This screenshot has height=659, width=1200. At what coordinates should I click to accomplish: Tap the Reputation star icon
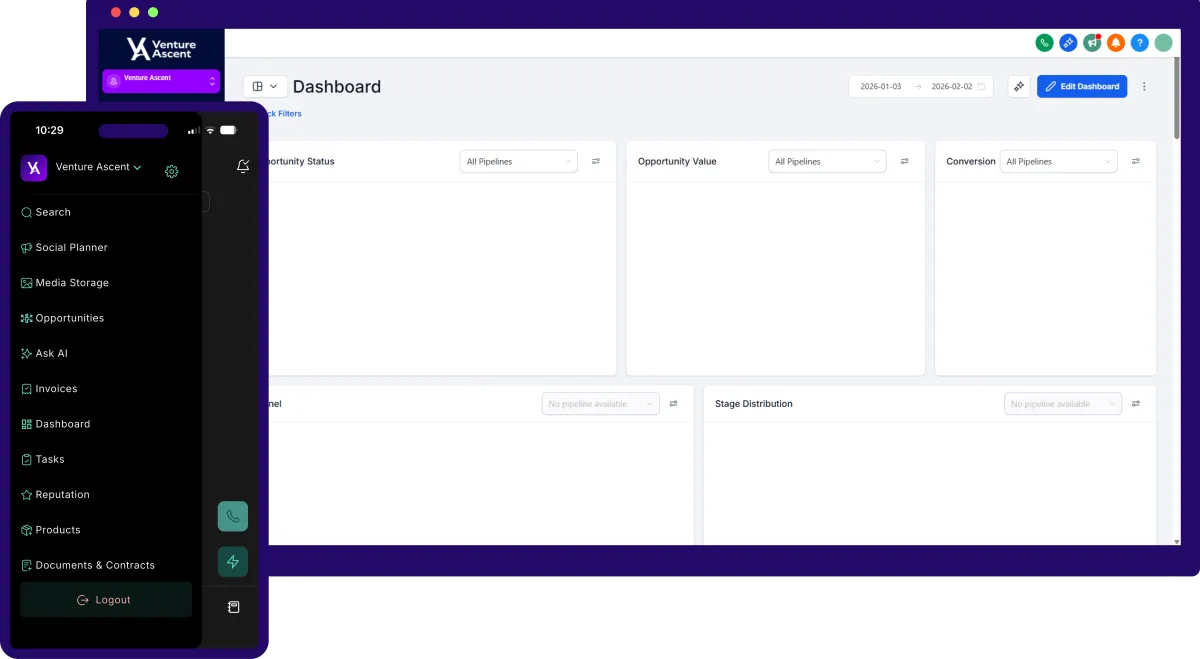click(x=27, y=495)
